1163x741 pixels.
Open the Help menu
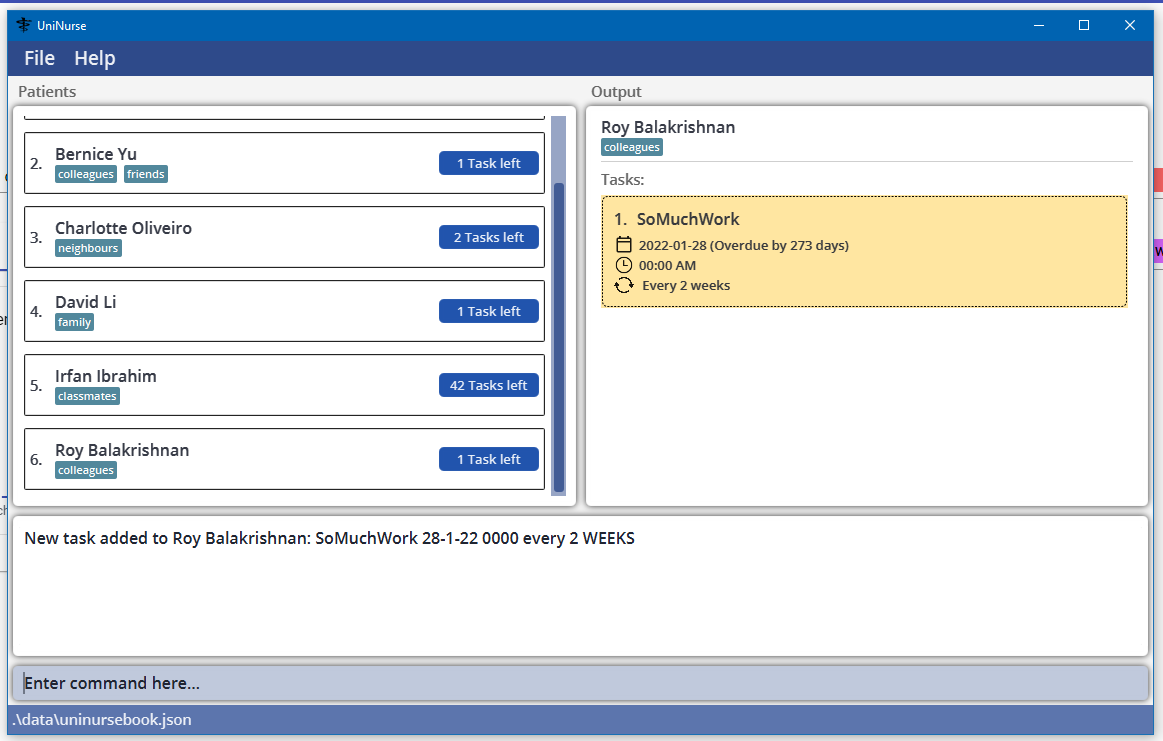tap(94, 58)
